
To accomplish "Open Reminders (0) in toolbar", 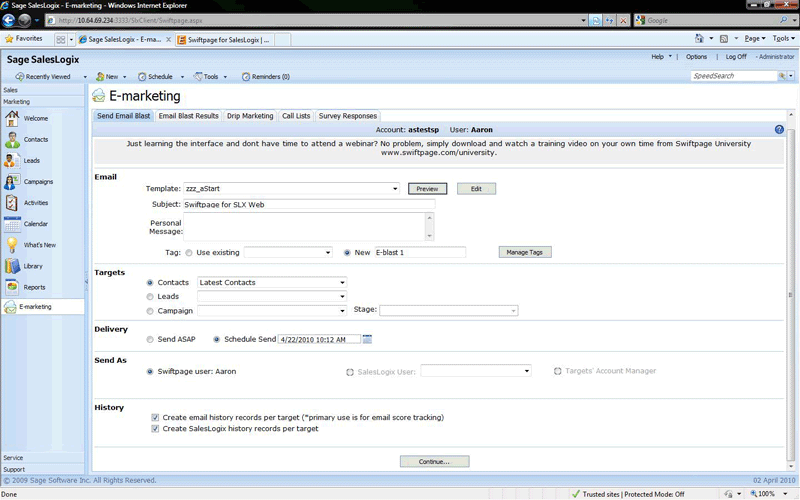I will pos(266,77).
